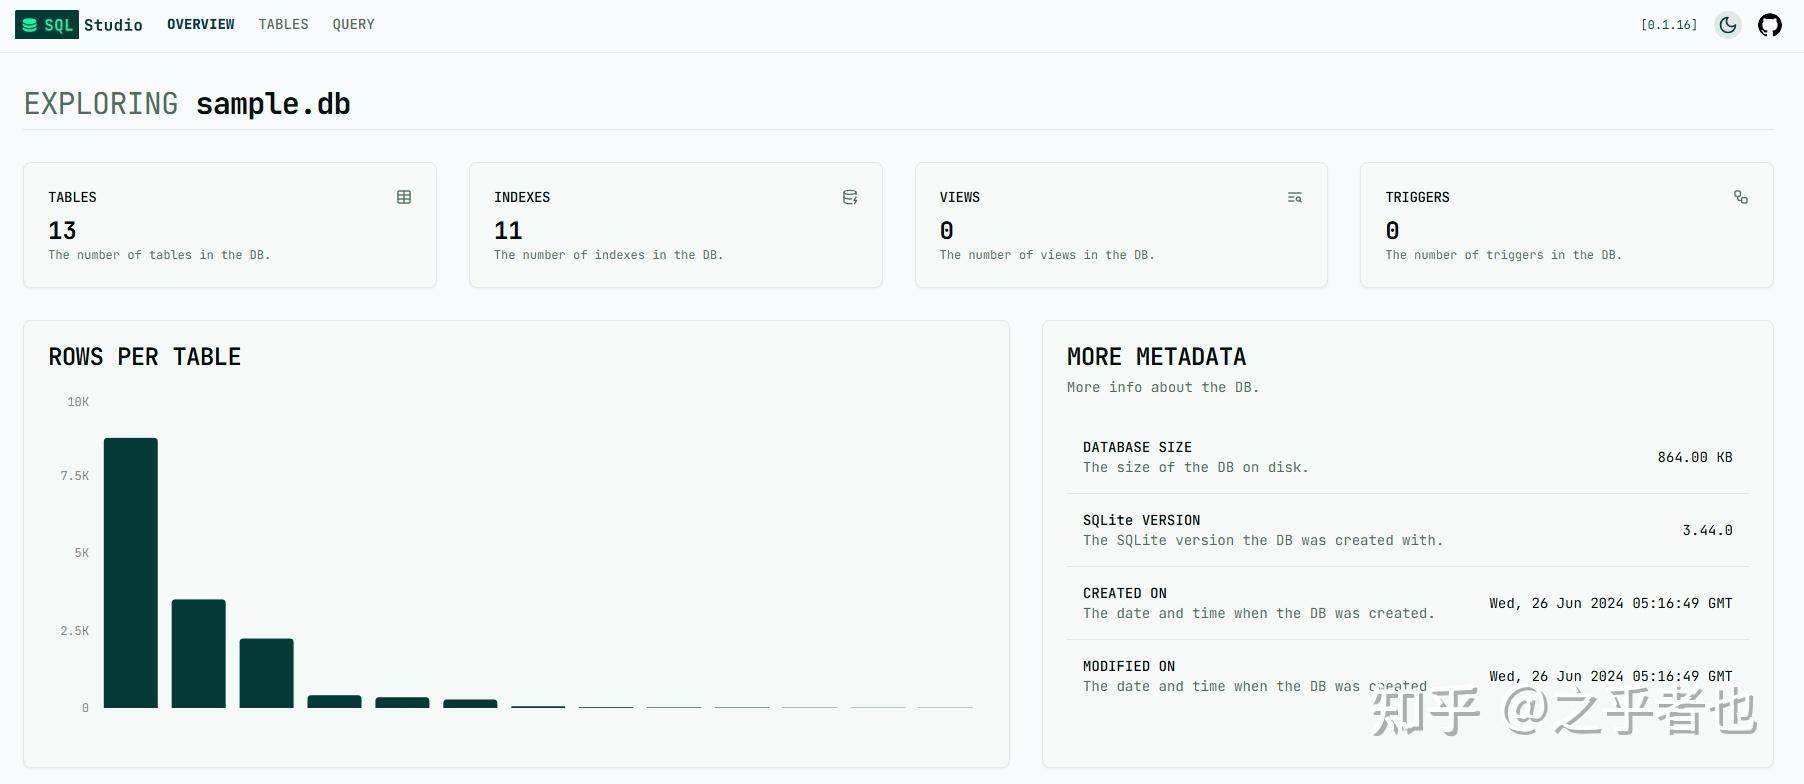Select the Indexes count card

click(x=675, y=225)
